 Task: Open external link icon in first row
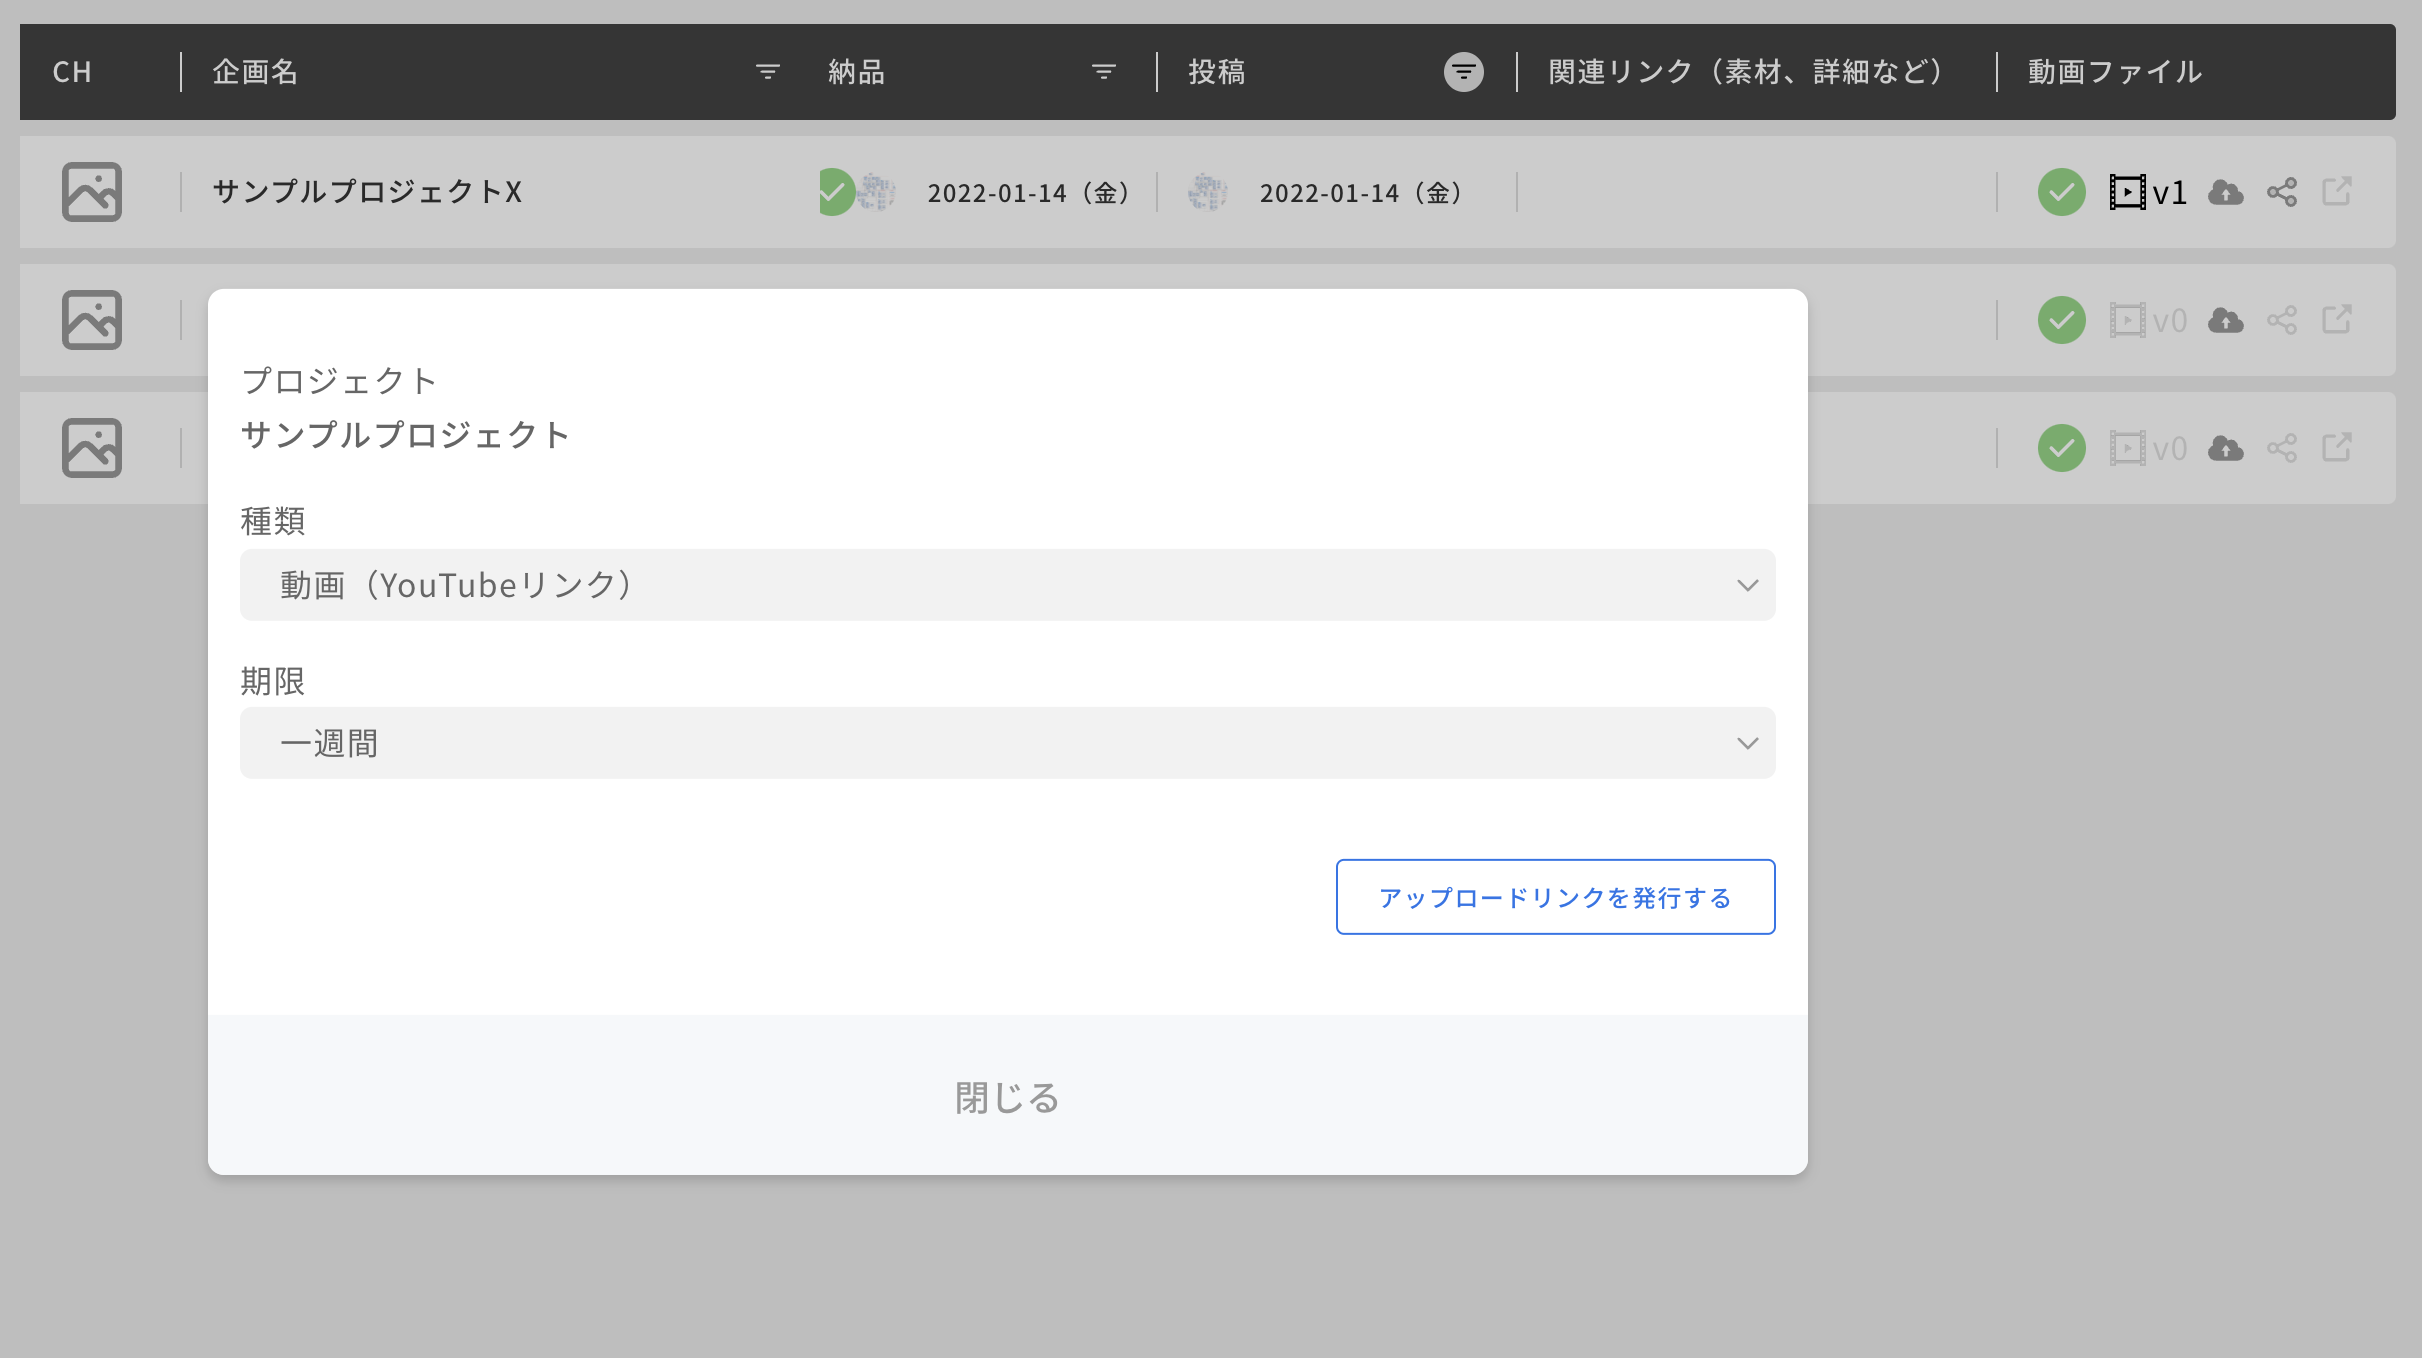coord(2337,191)
